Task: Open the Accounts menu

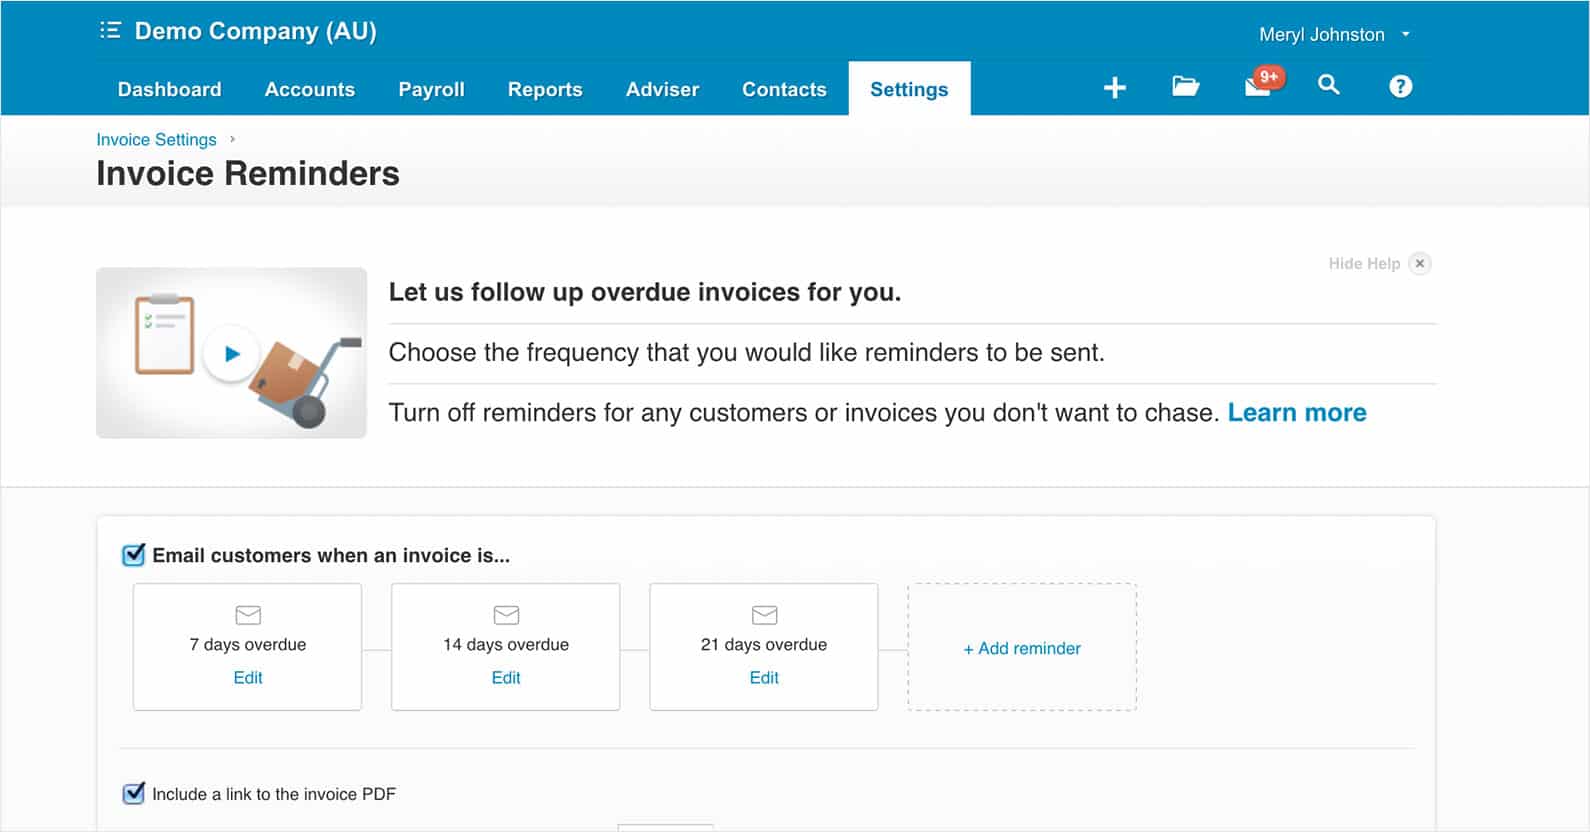Action: click(310, 89)
